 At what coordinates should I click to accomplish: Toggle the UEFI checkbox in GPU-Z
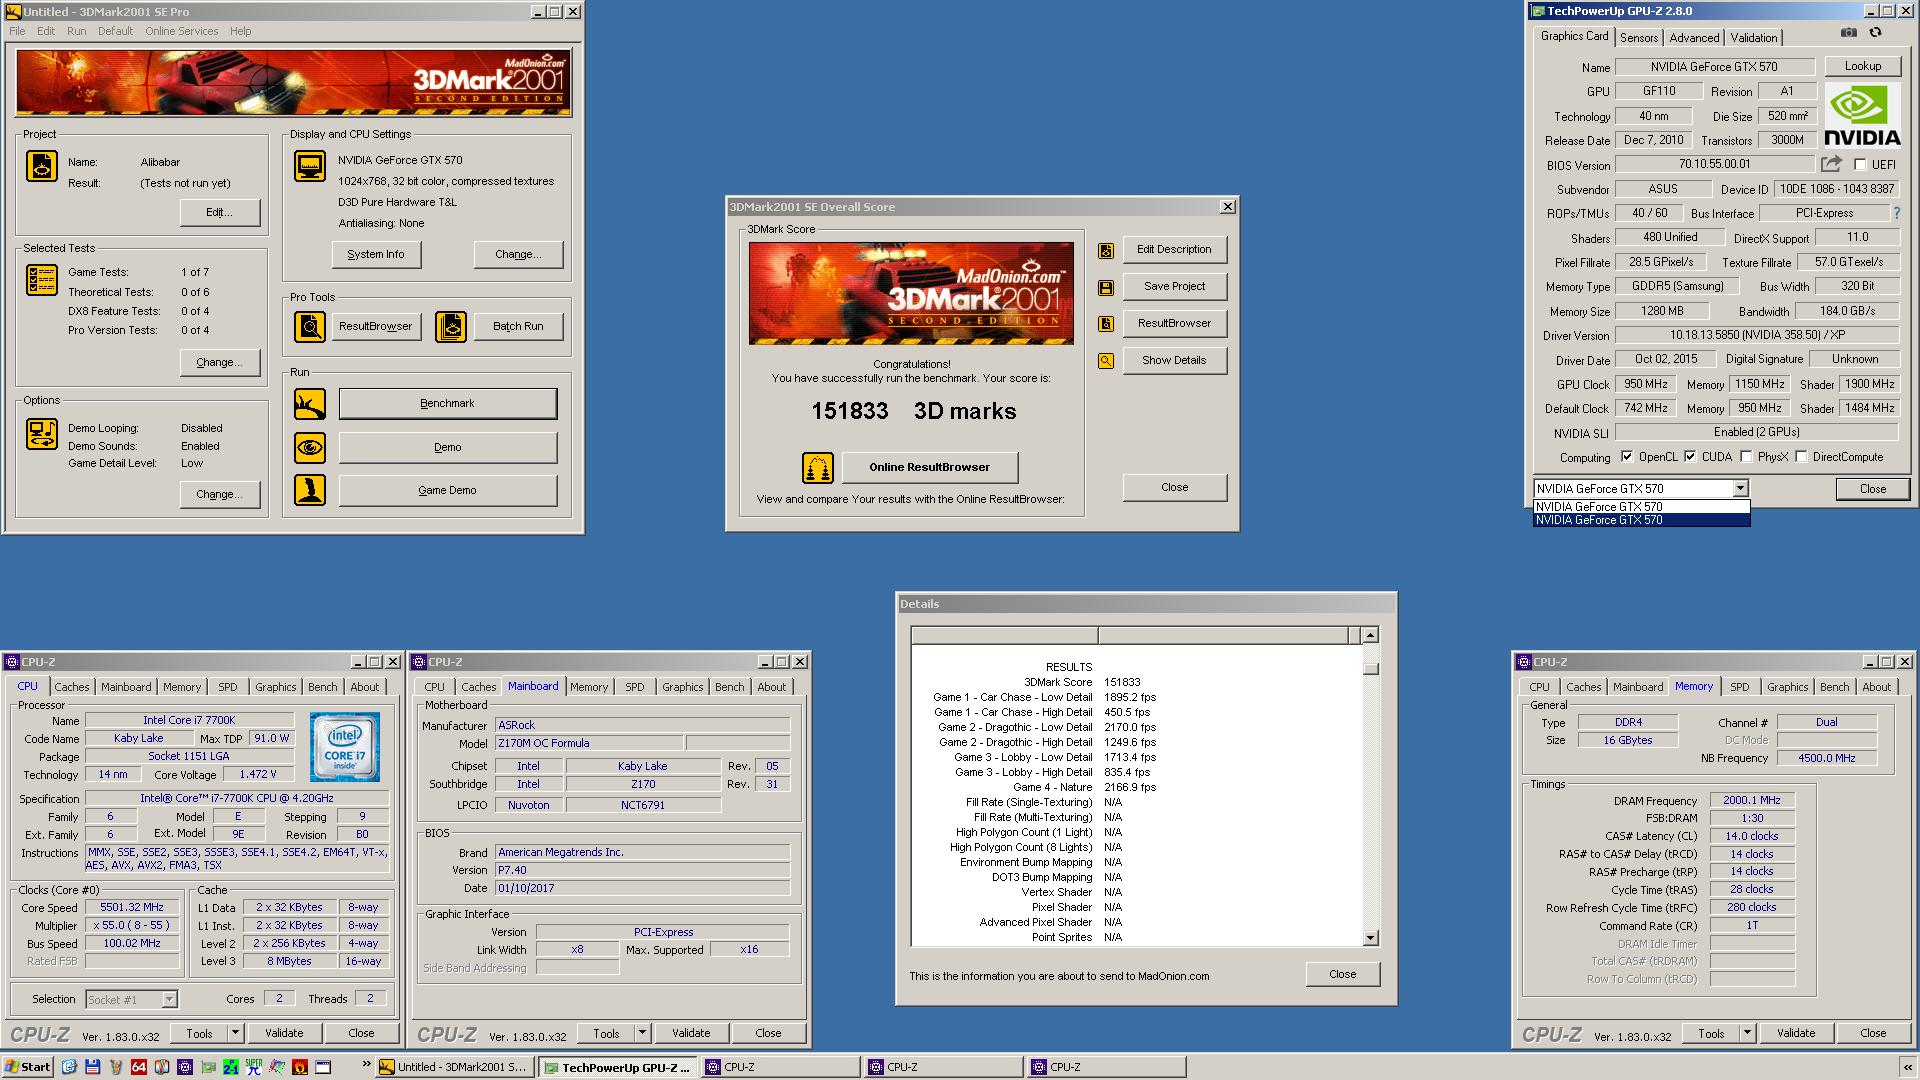pos(1860,165)
